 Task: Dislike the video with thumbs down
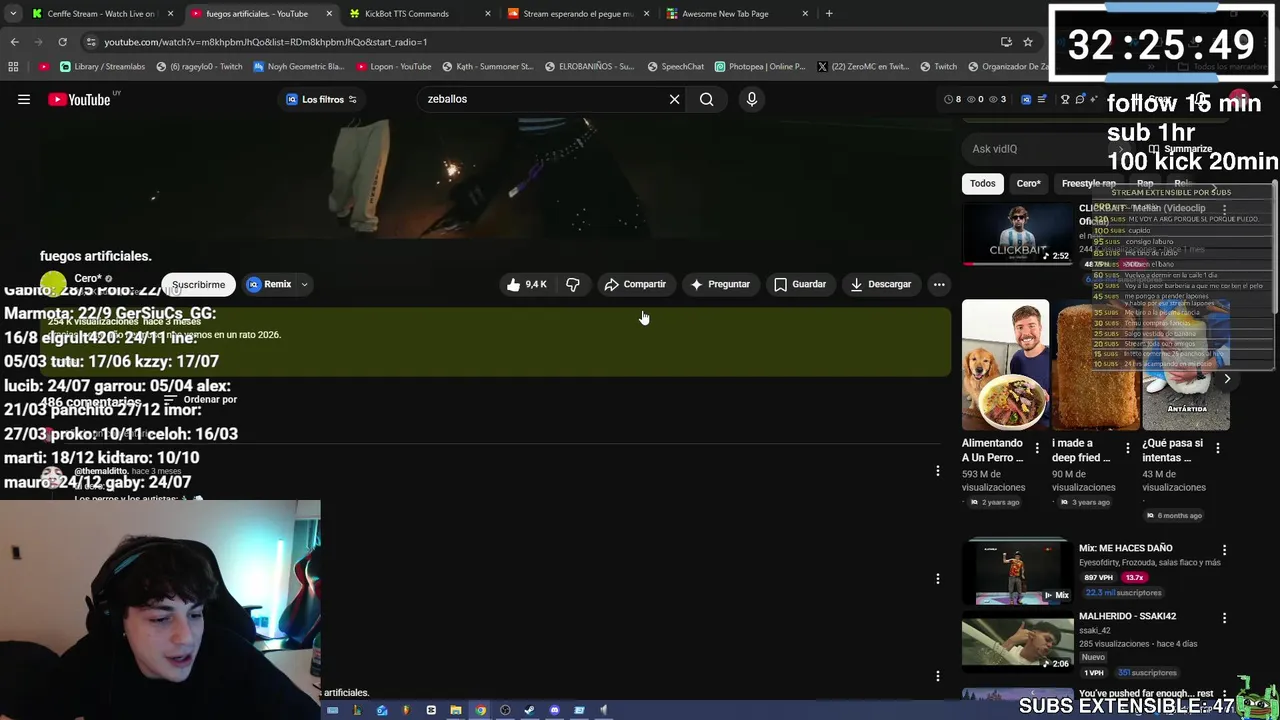coord(573,284)
